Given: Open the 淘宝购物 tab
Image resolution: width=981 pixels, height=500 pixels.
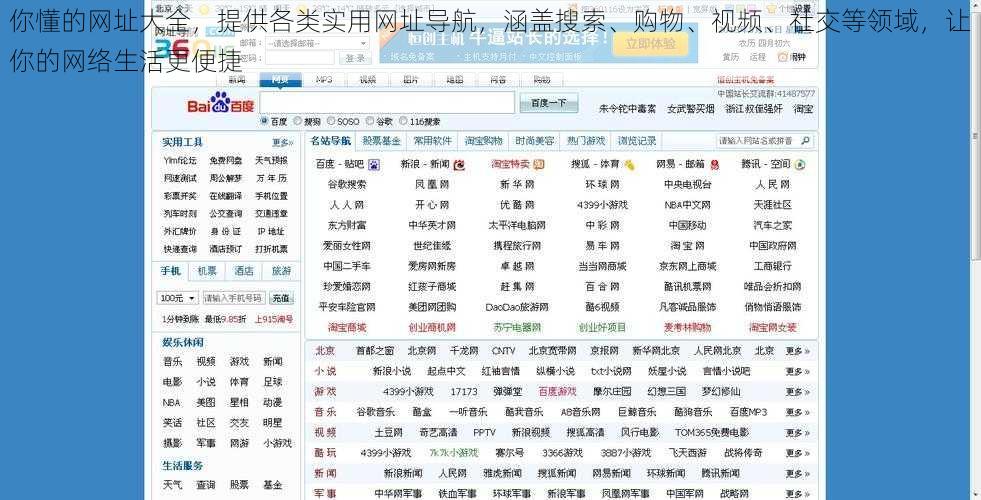Looking at the screenshot, I should pos(483,141).
